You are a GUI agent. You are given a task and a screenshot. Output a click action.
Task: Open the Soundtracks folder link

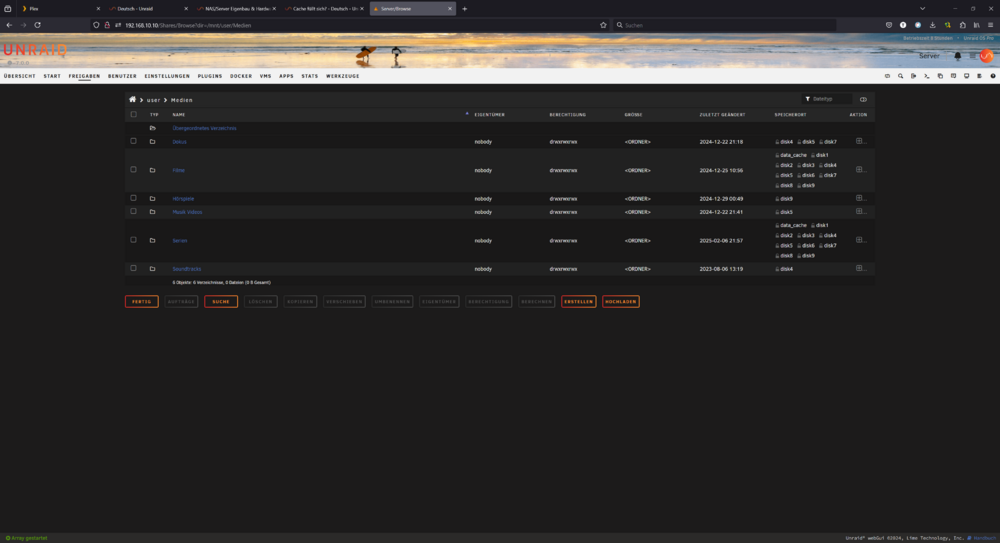tap(186, 269)
